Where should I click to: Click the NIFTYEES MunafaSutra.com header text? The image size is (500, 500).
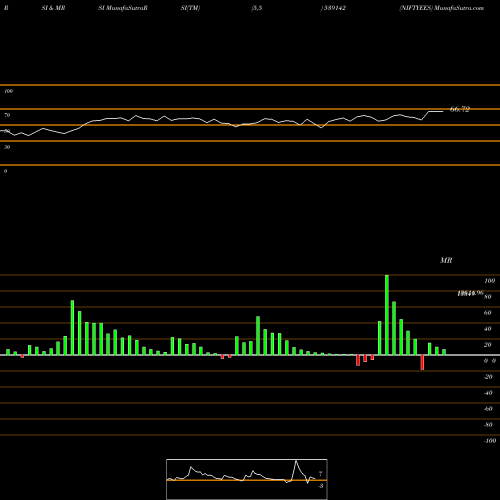pos(441,8)
